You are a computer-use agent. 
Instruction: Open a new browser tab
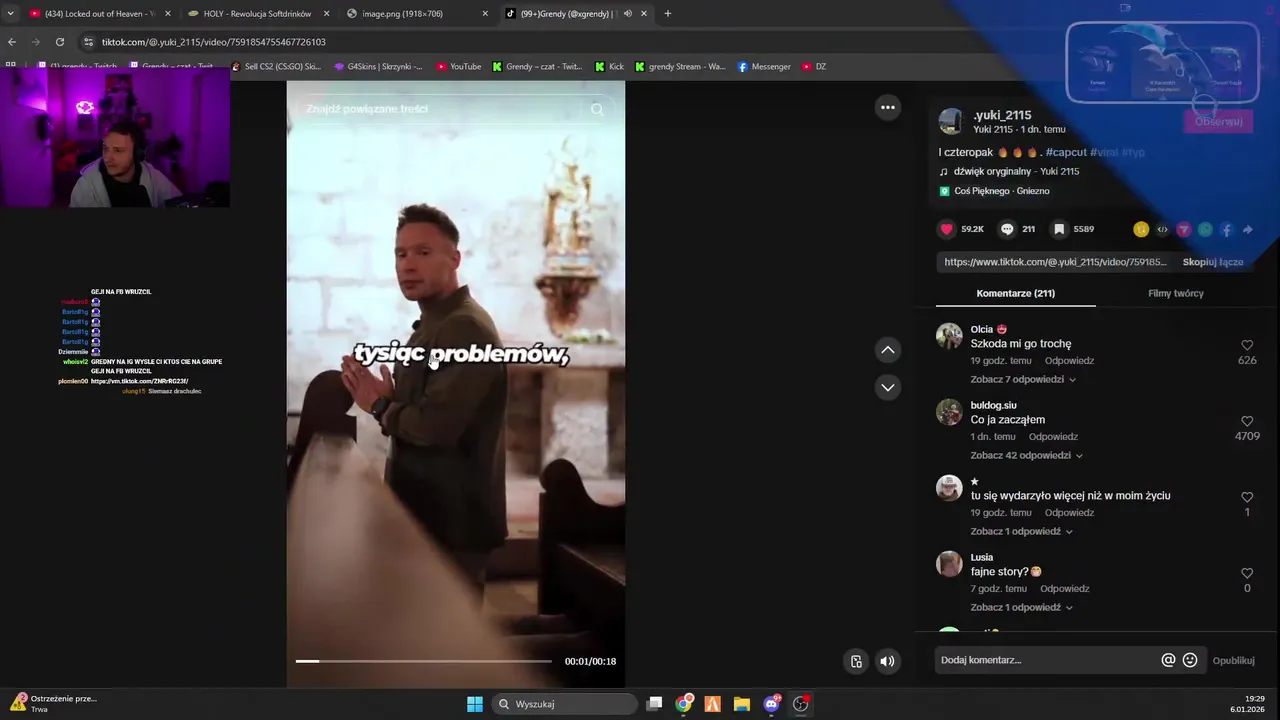(667, 14)
